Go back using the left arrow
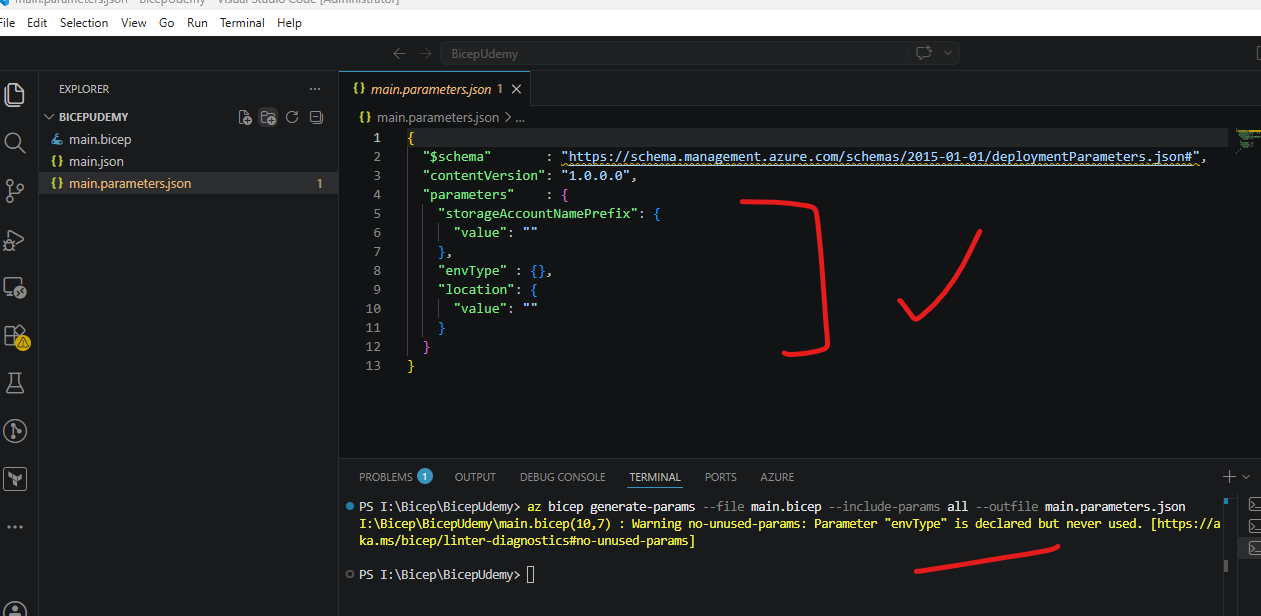The image size is (1261, 616). pos(399,53)
